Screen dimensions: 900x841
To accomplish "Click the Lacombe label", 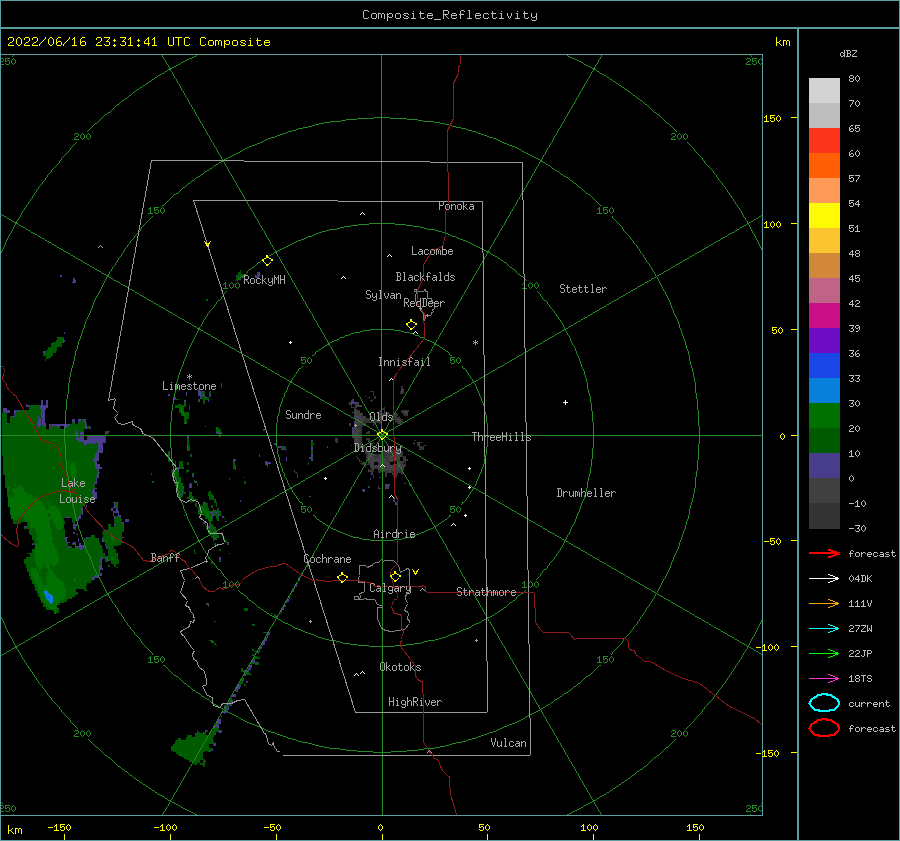I will [432, 251].
